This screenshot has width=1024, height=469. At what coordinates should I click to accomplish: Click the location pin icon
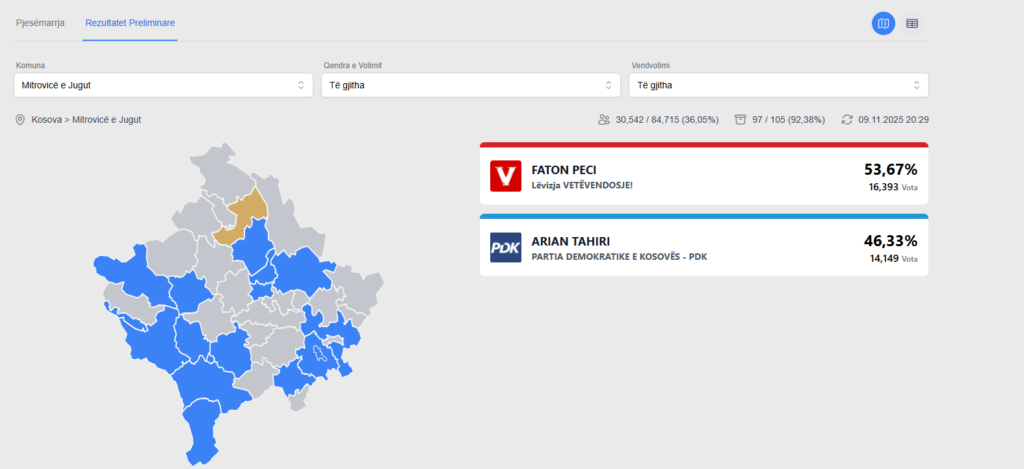coord(20,120)
